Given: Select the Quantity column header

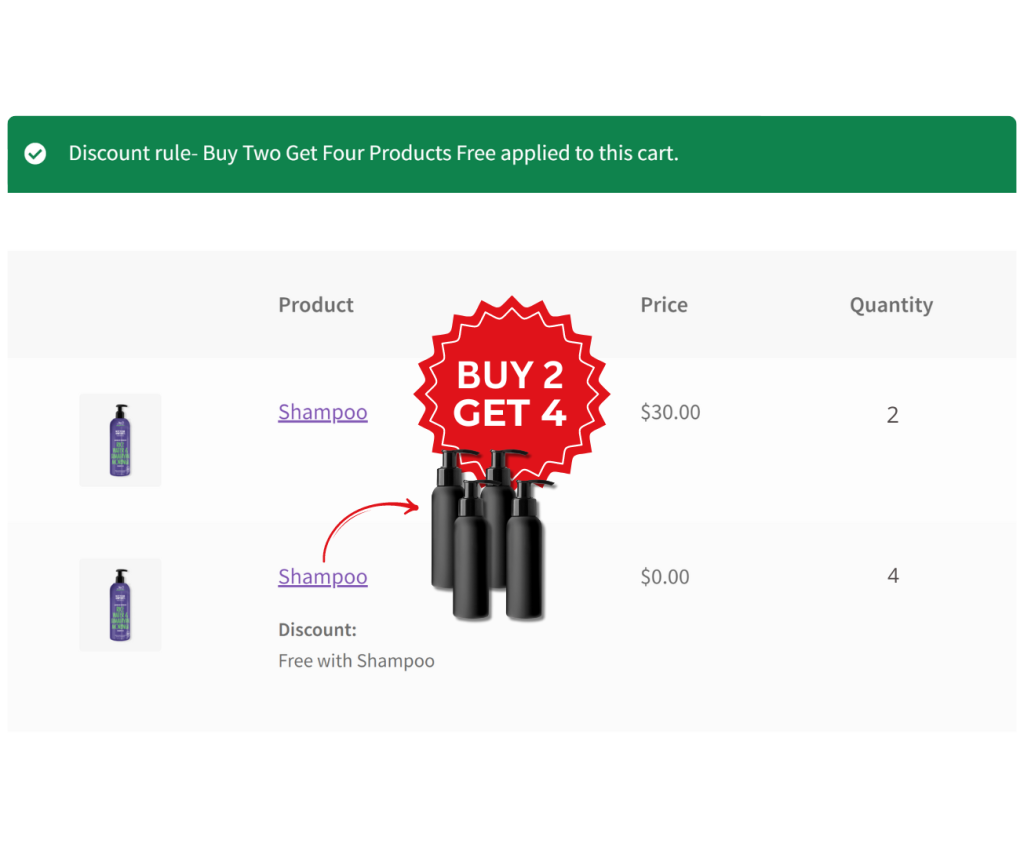Looking at the screenshot, I should click(x=891, y=305).
